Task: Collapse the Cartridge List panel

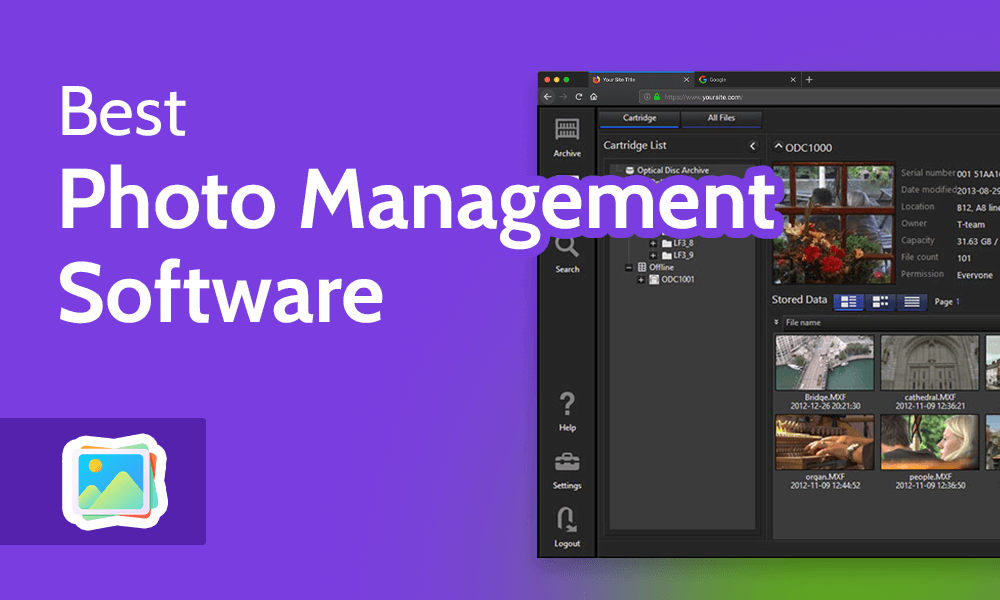Action: pos(751,145)
